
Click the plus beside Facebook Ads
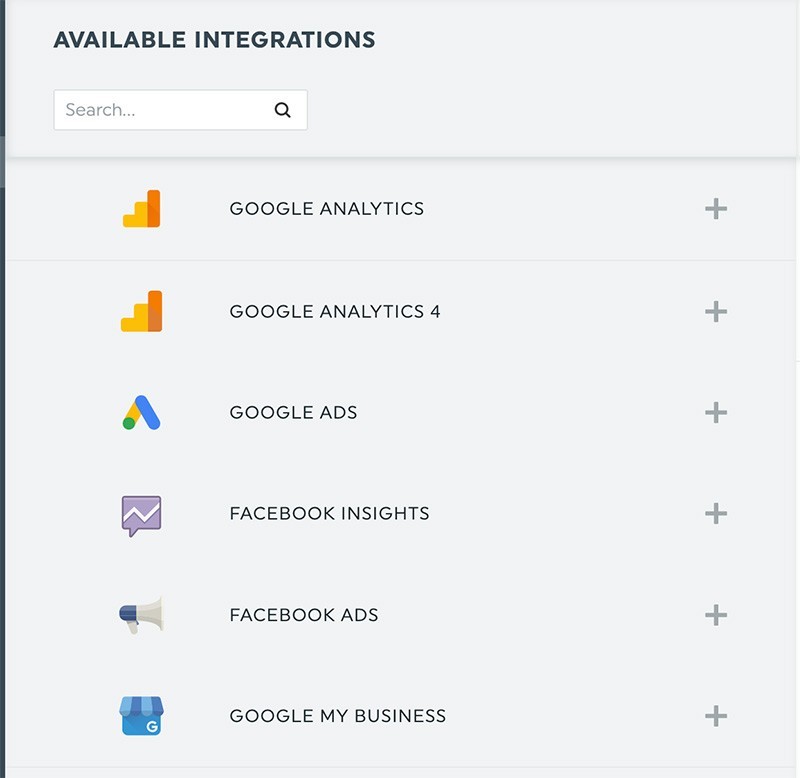click(x=716, y=615)
